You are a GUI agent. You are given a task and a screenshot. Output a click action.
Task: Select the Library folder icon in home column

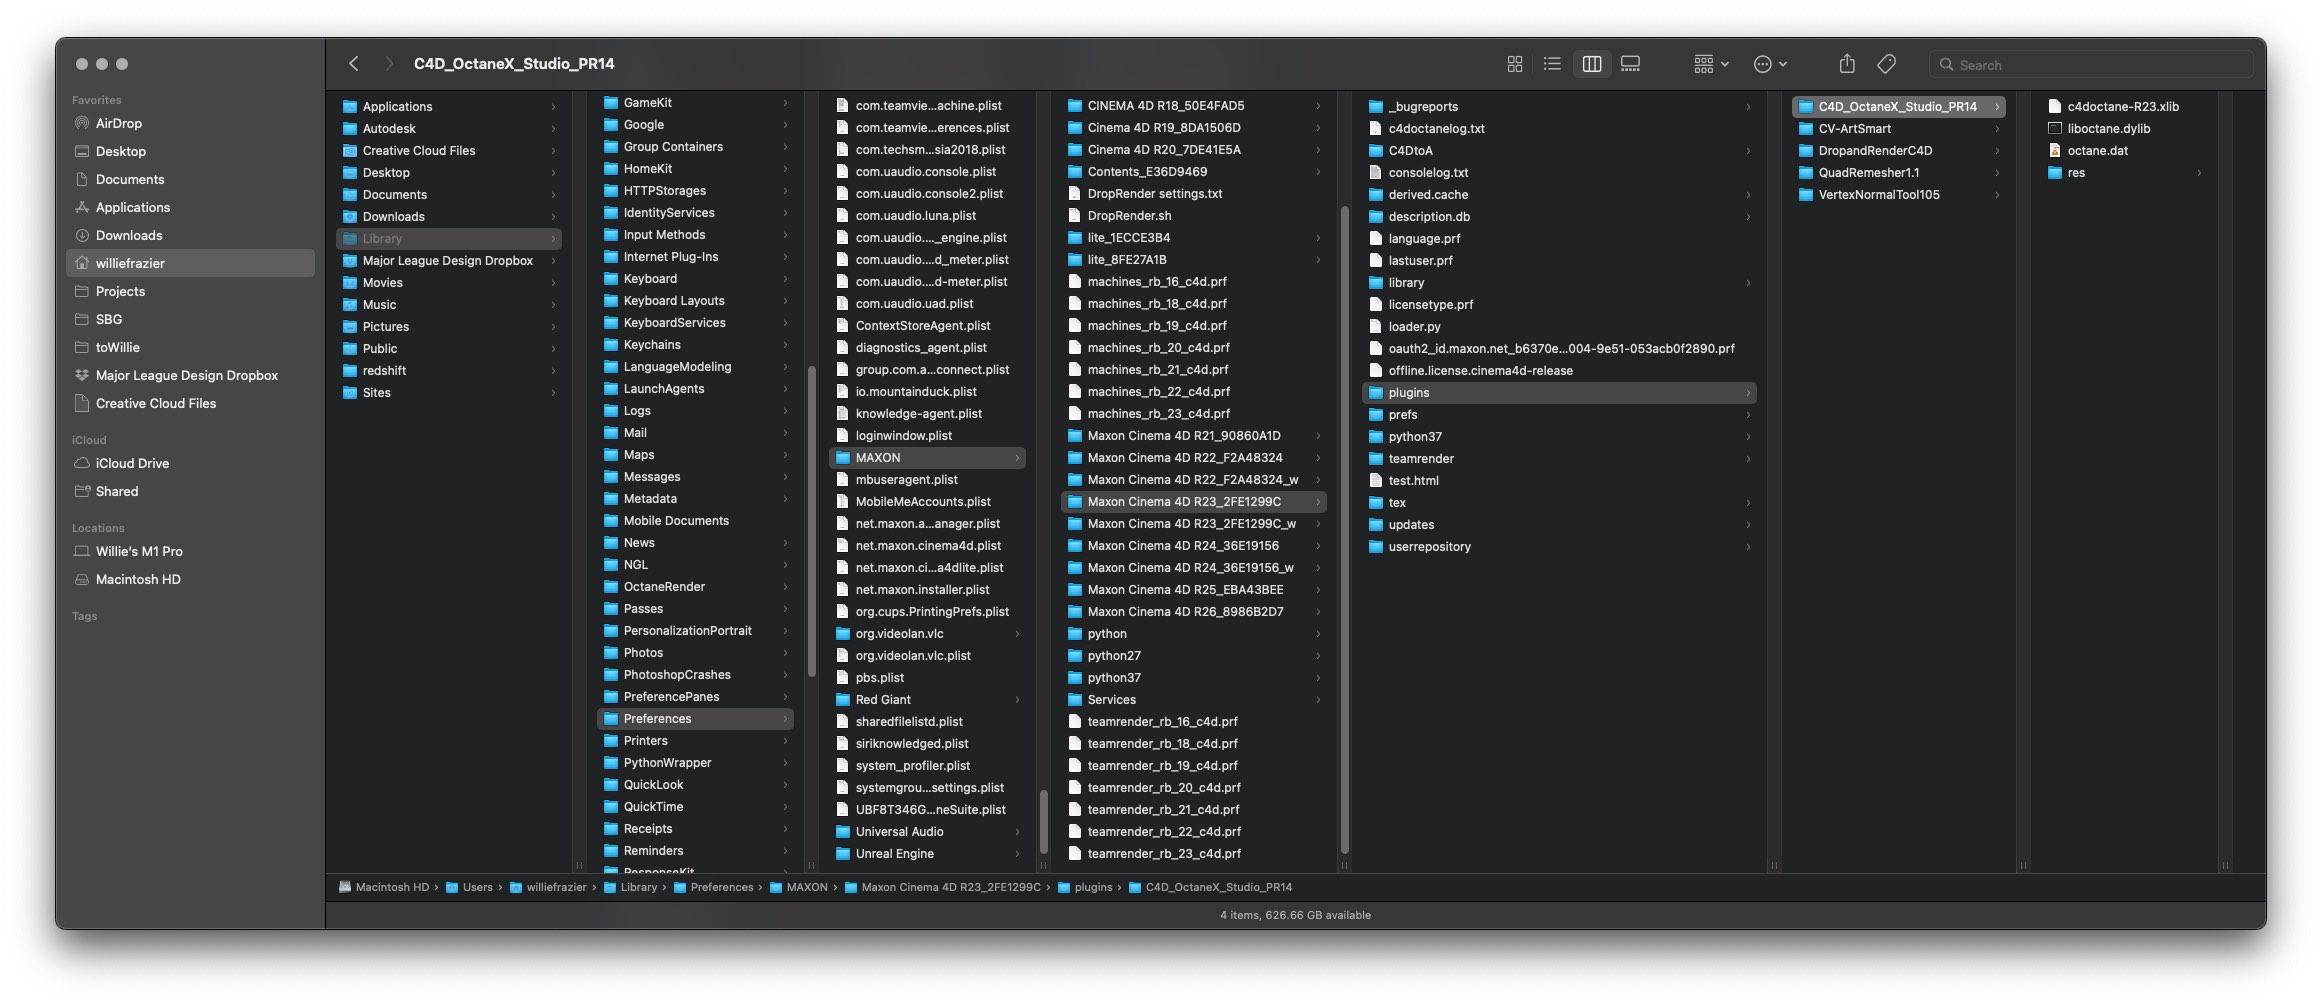click(x=350, y=239)
